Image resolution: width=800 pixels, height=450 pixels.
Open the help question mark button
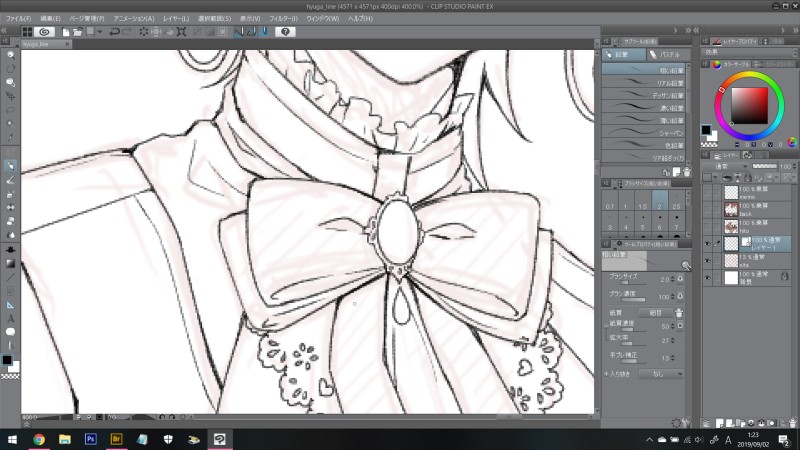285,32
